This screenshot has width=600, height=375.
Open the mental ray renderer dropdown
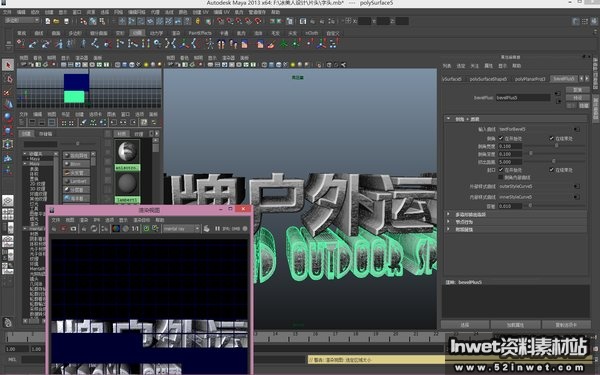pos(181,228)
